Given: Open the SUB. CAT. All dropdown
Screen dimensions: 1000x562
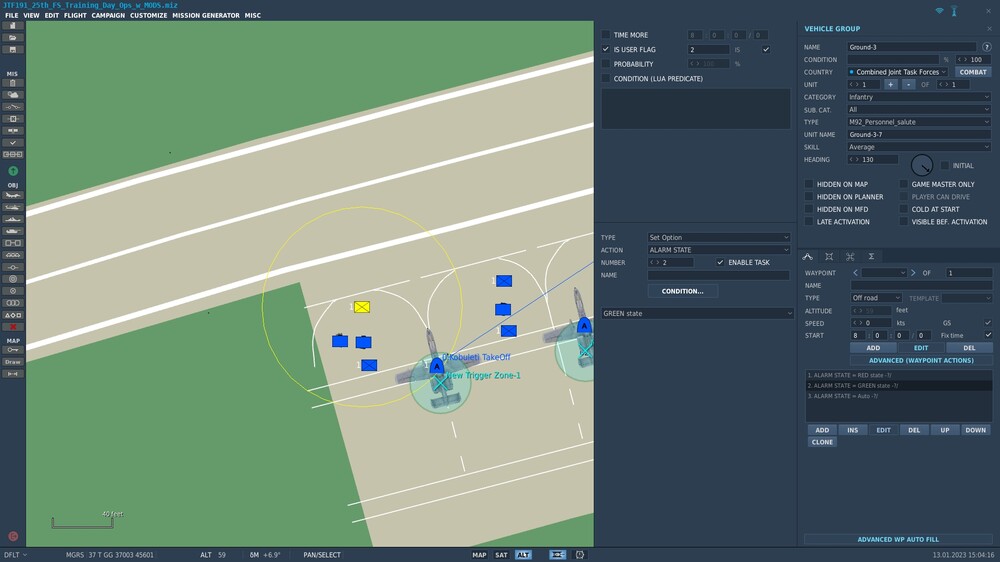Looking at the screenshot, I should tap(919, 110).
